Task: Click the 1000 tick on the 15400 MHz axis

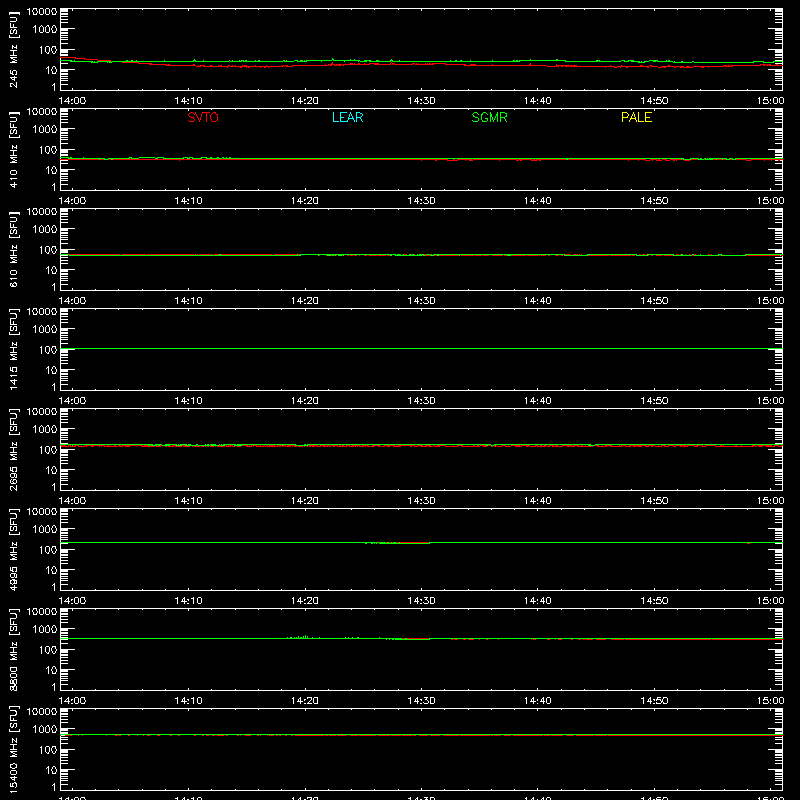Action: click(45, 730)
